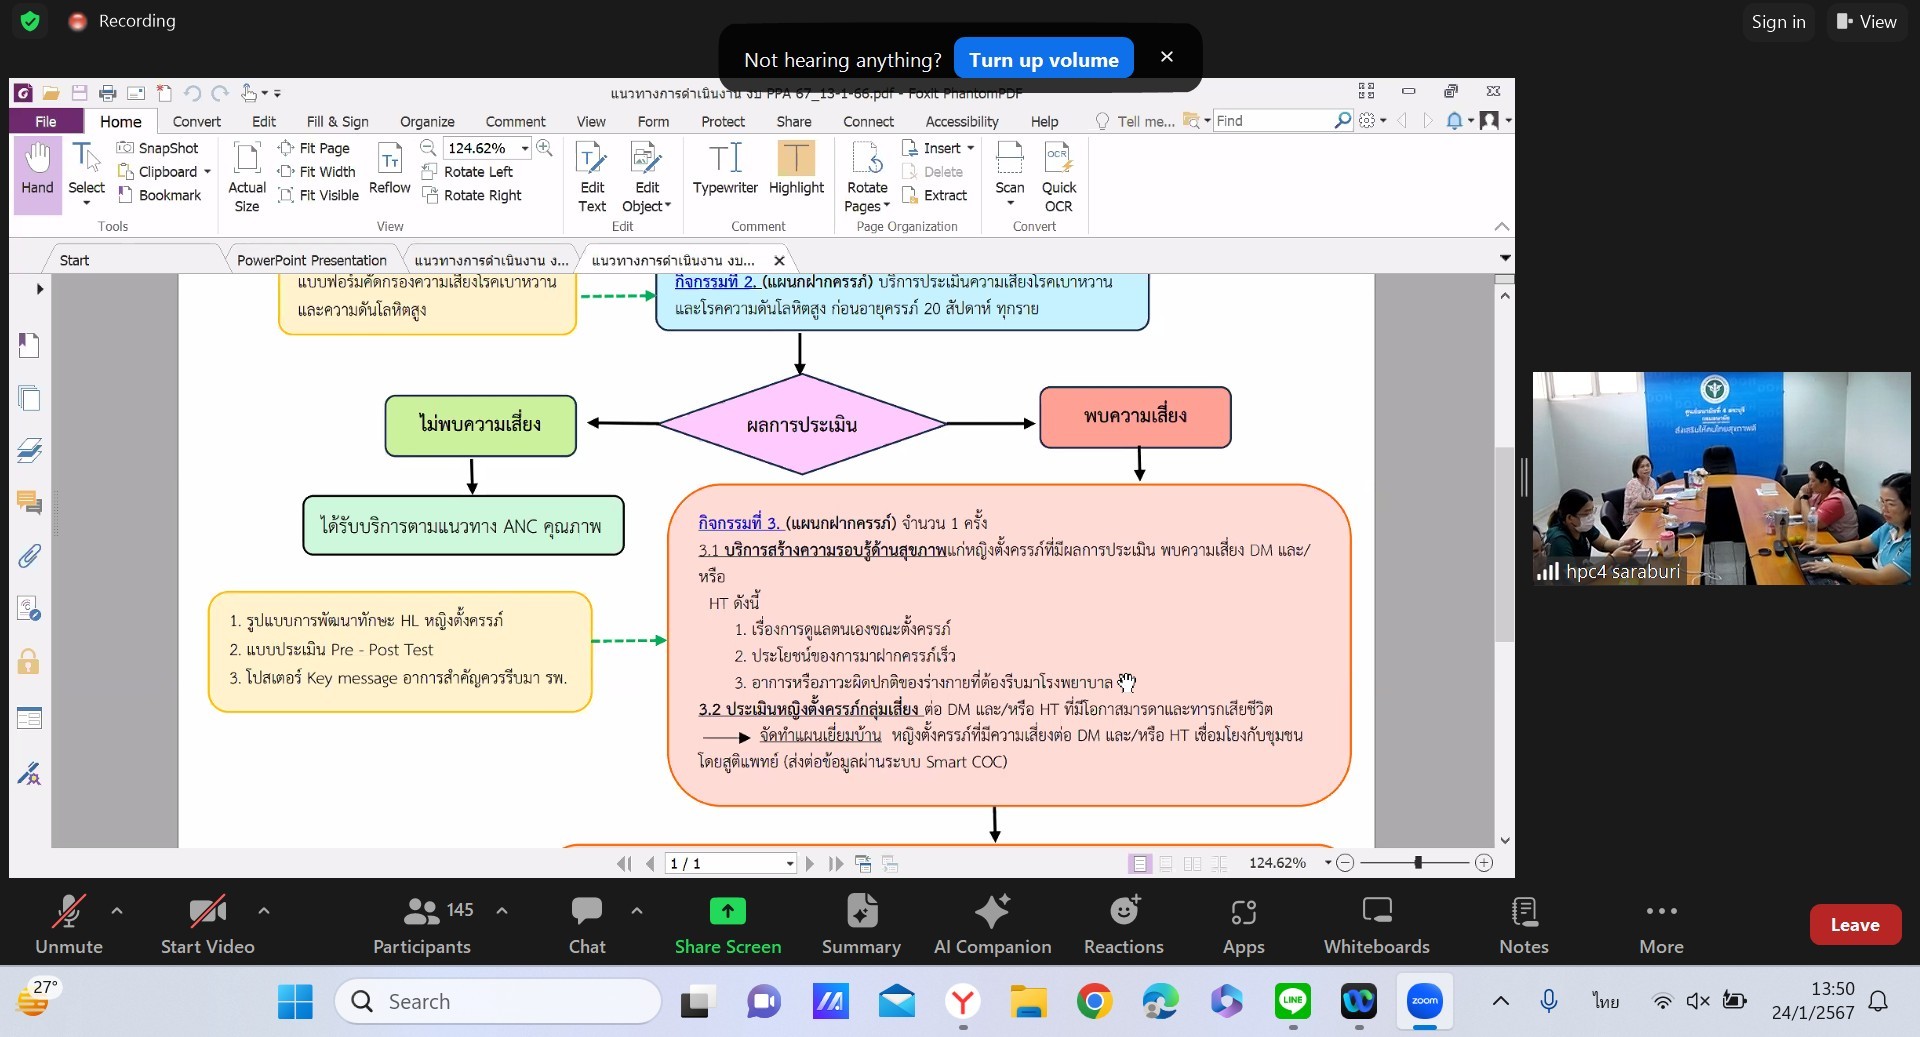
Task: Open the Comments panel in left sidebar
Action: point(29,502)
